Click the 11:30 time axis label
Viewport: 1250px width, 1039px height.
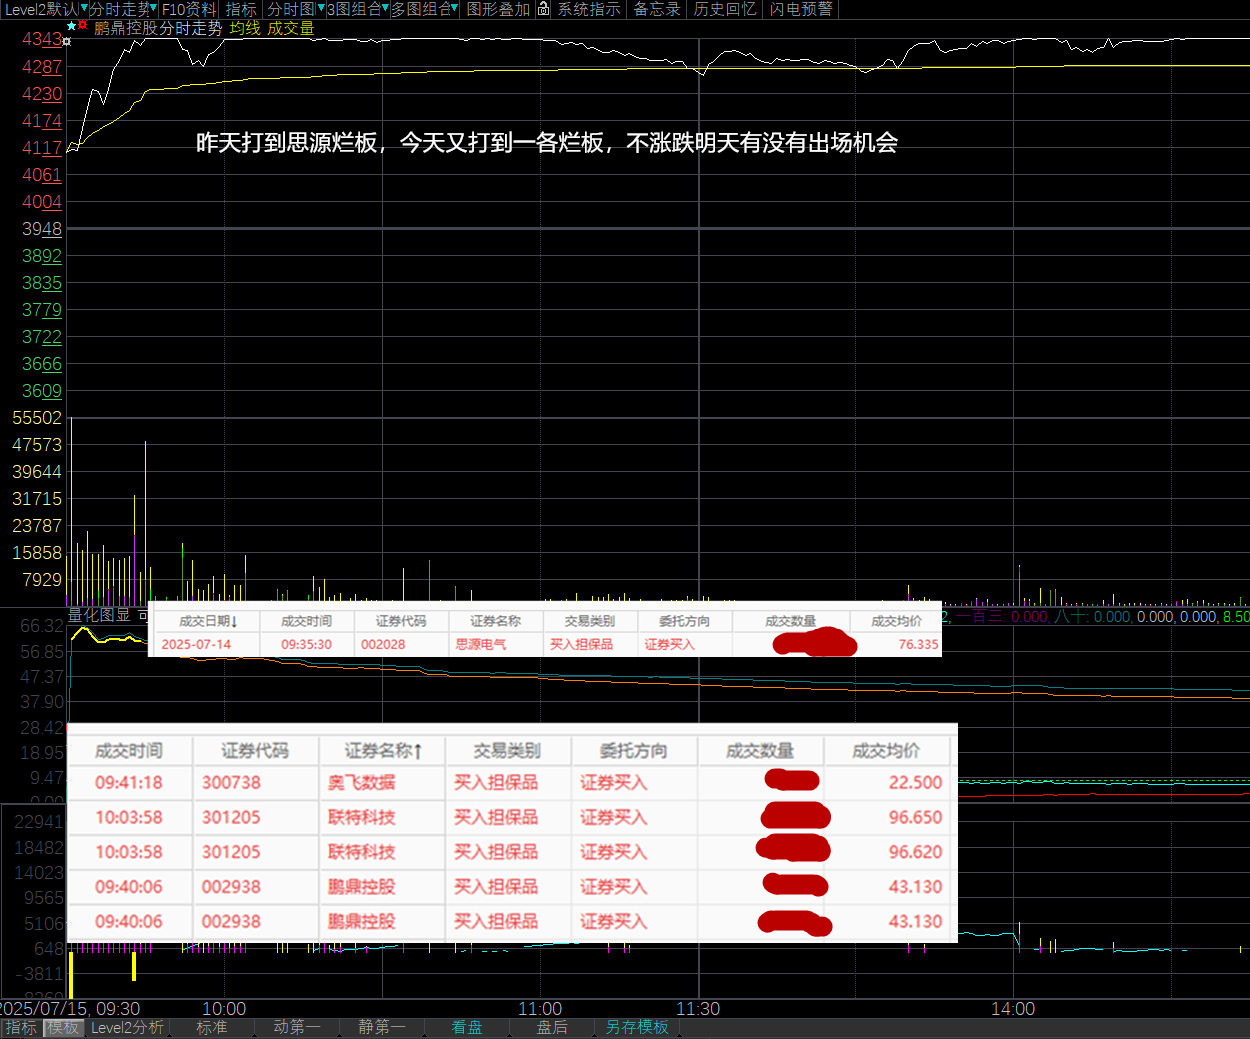coord(698,1009)
